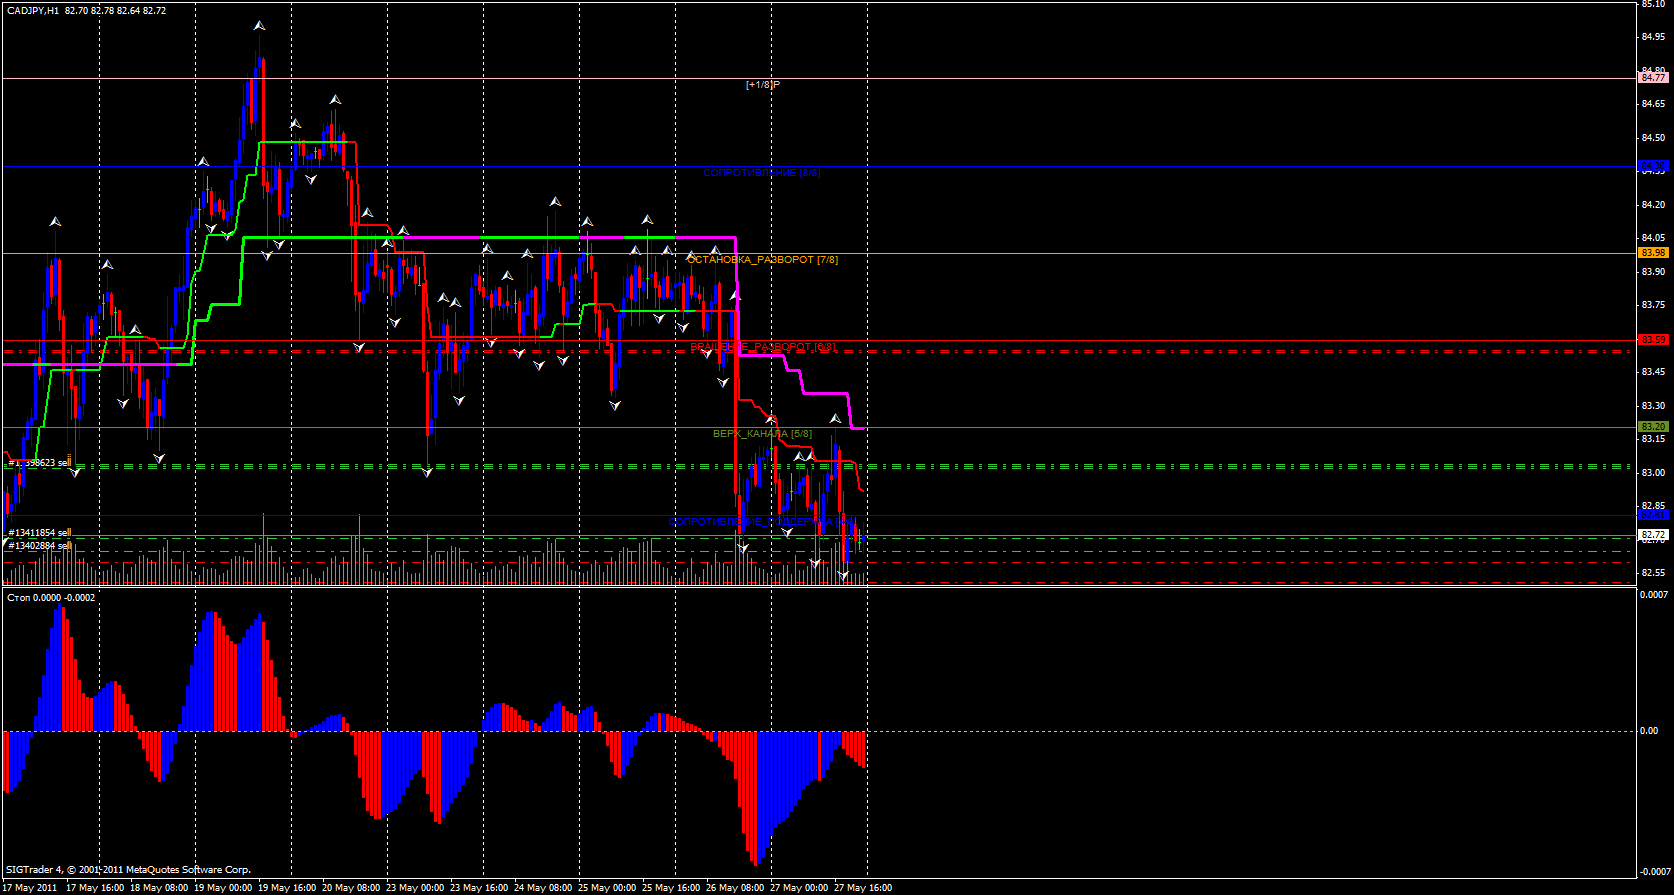Image resolution: width=1674 pixels, height=895 pixels.
Task: Click the green 83.20 price tag
Action: [1654, 427]
